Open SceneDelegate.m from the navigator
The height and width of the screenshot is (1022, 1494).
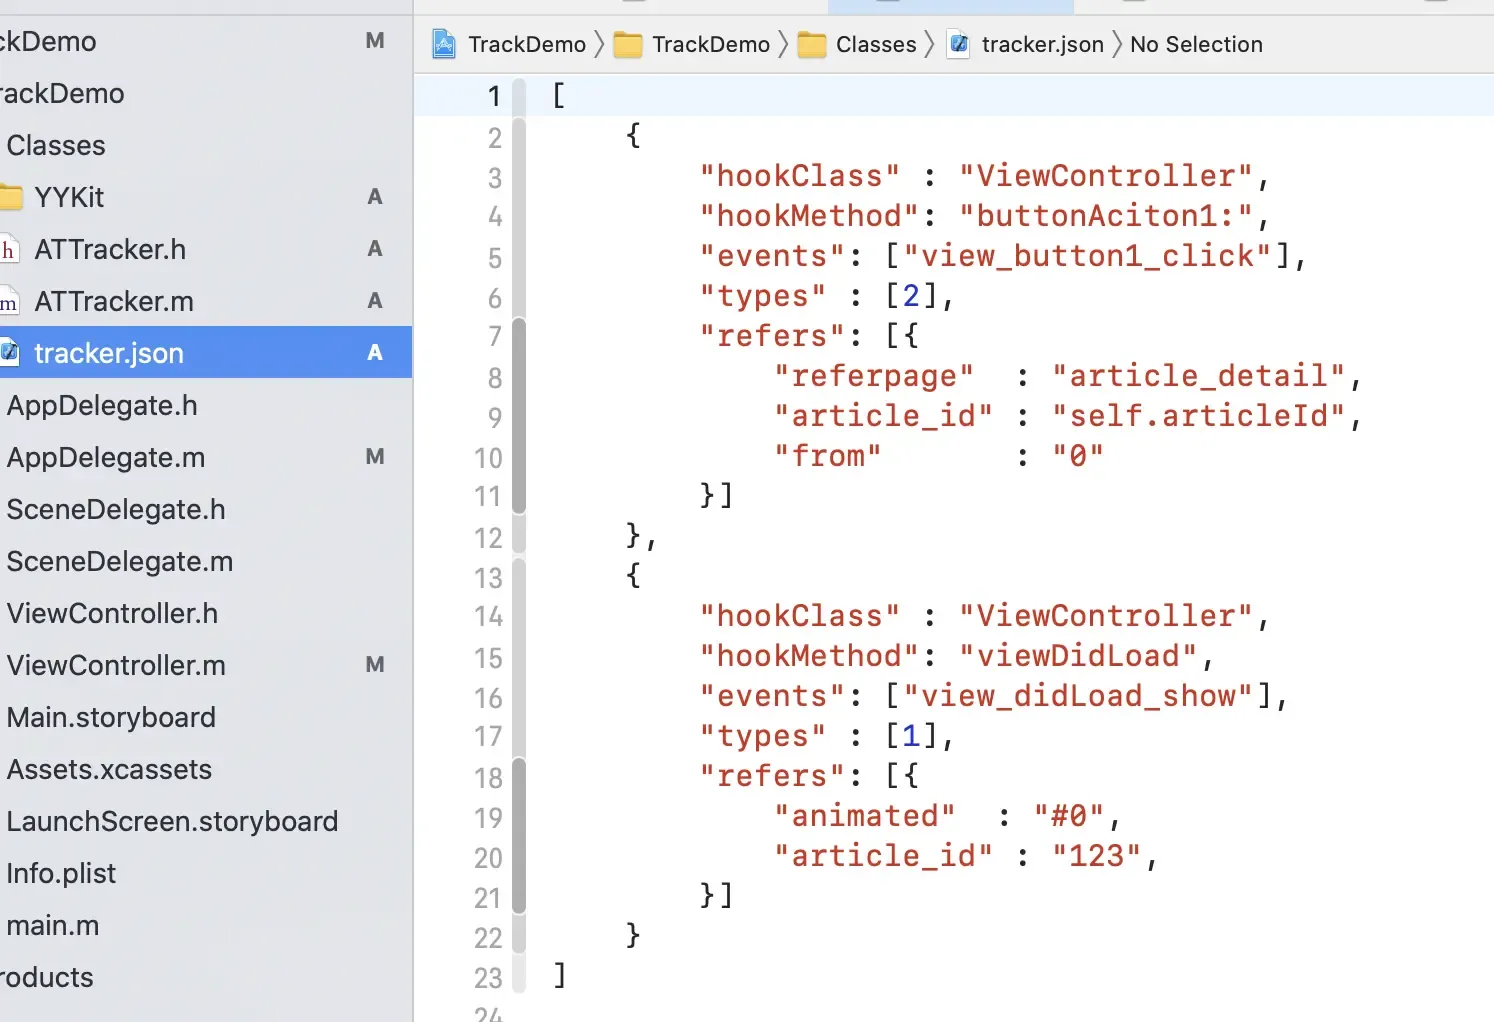point(120,561)
